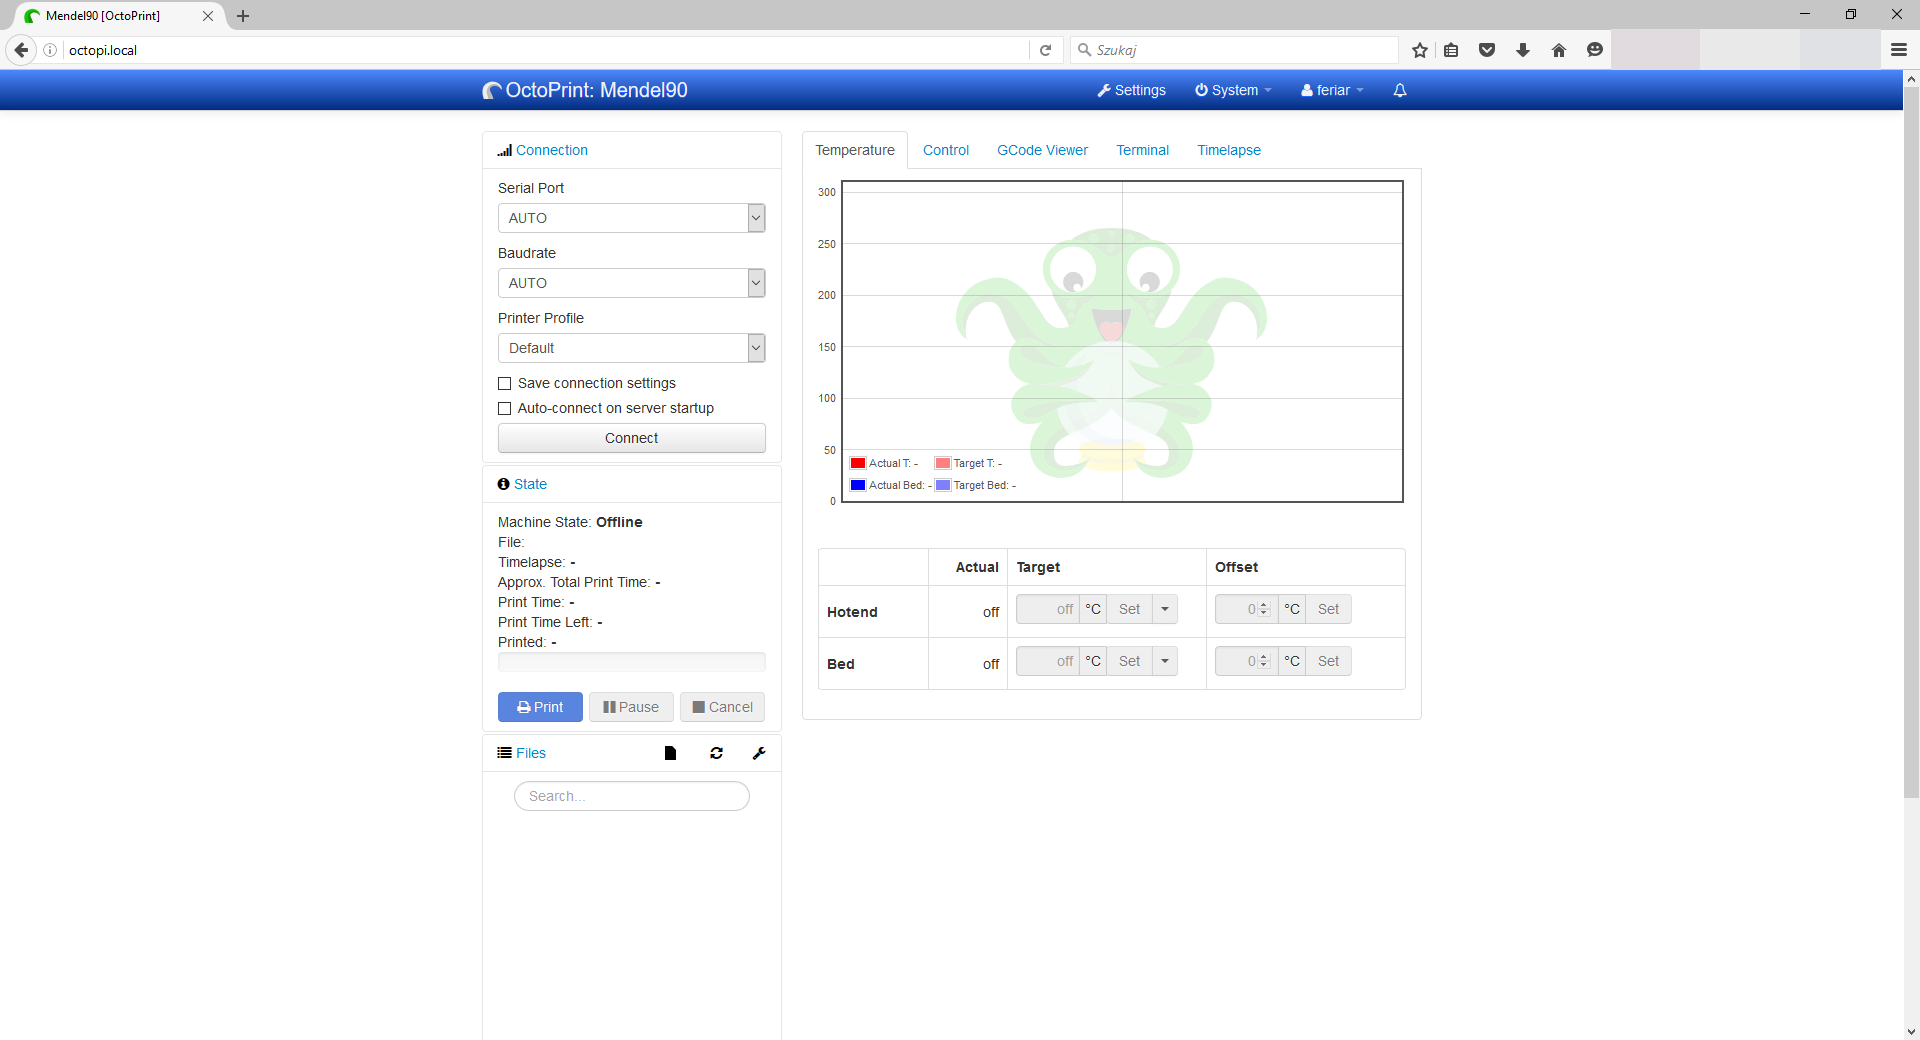
Task: Bookmark this page with the star icon
Action: click(x=1420, y=50)
